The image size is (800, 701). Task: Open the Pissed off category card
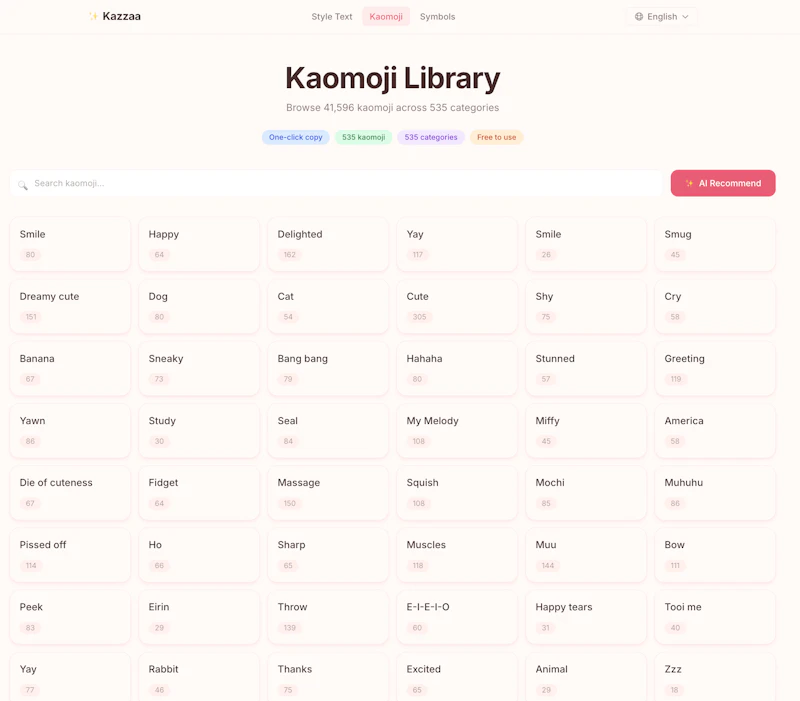pyautogui.click(x=70, y=555)
